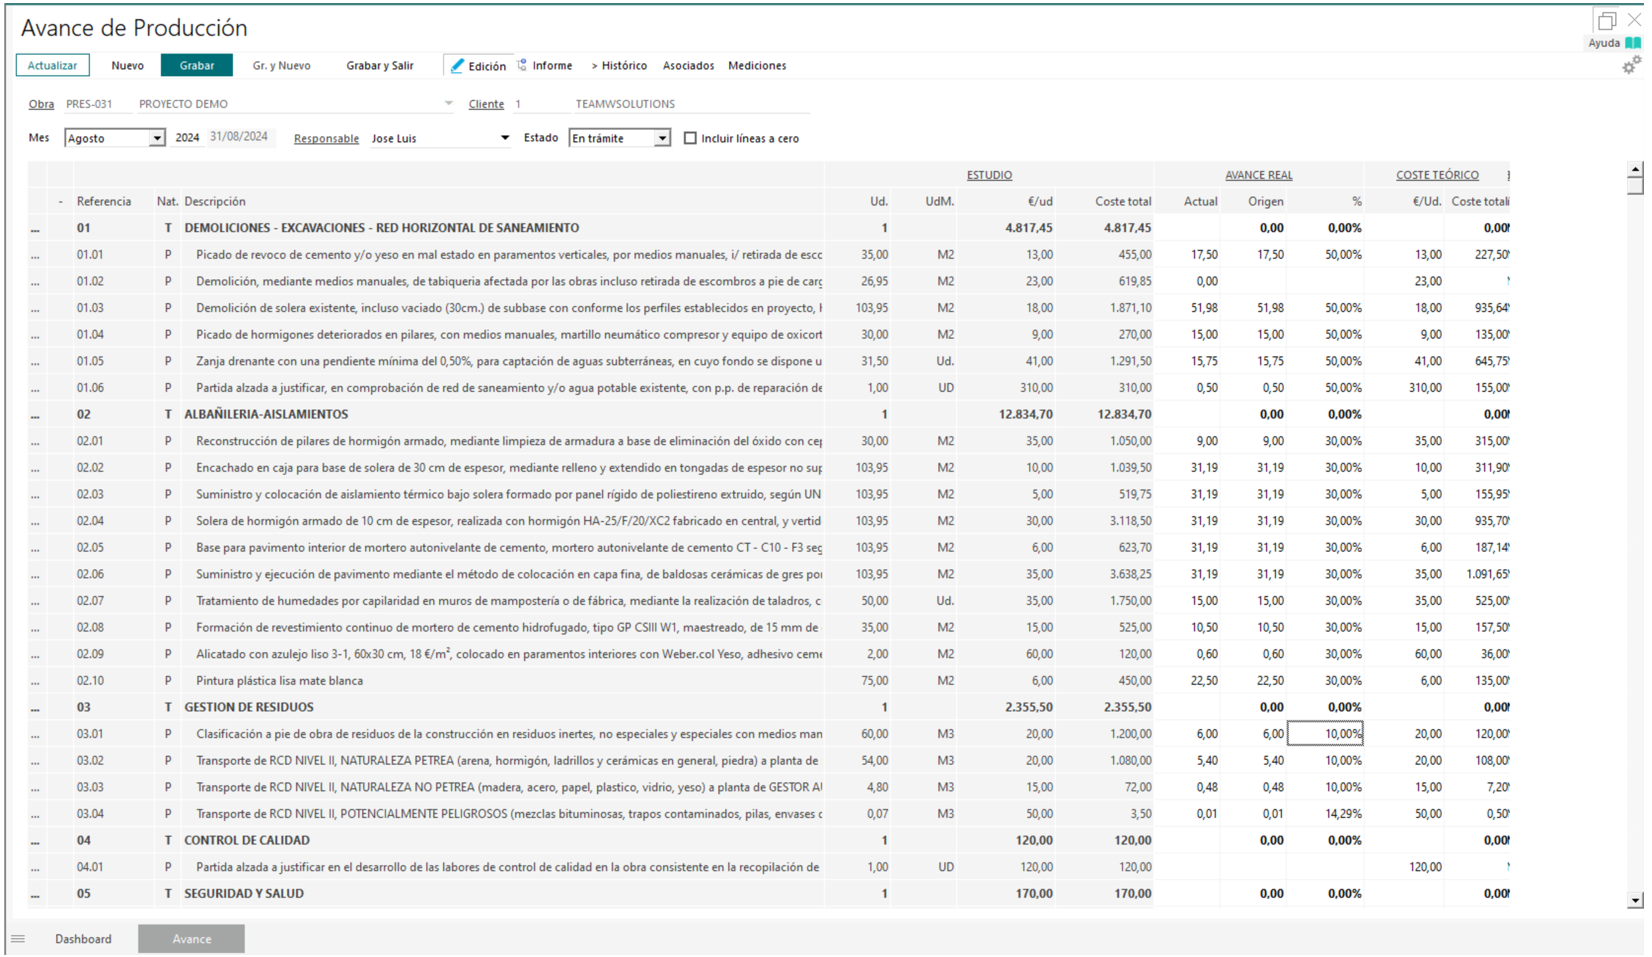Click the ESTUDIO column group header
This screenshot has height=957, width=1652.
989,175
